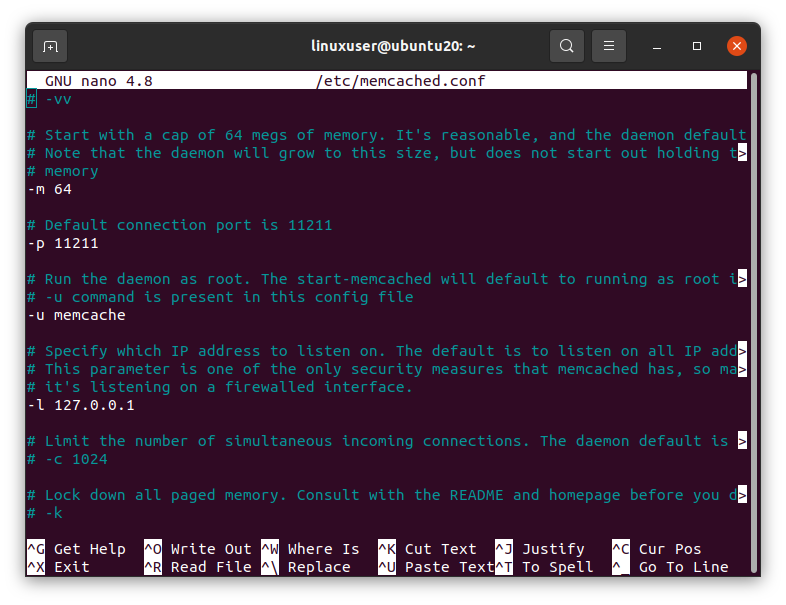
Task: Click the ^X Exit shortcut
Action: [x=58, y=567]
